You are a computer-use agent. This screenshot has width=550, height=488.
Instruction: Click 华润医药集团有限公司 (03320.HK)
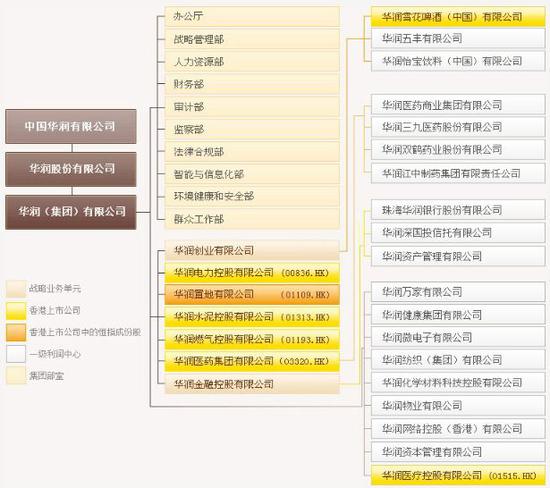252,361
